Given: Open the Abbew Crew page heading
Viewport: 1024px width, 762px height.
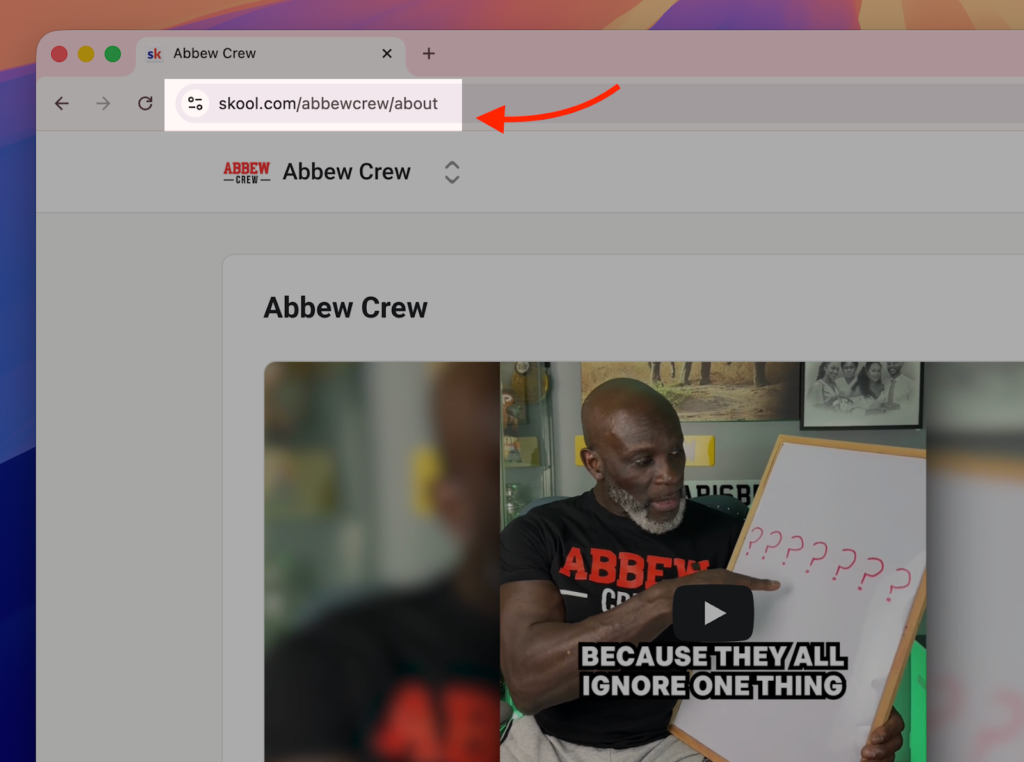Looking at the screenshot, I should [346, 308].
